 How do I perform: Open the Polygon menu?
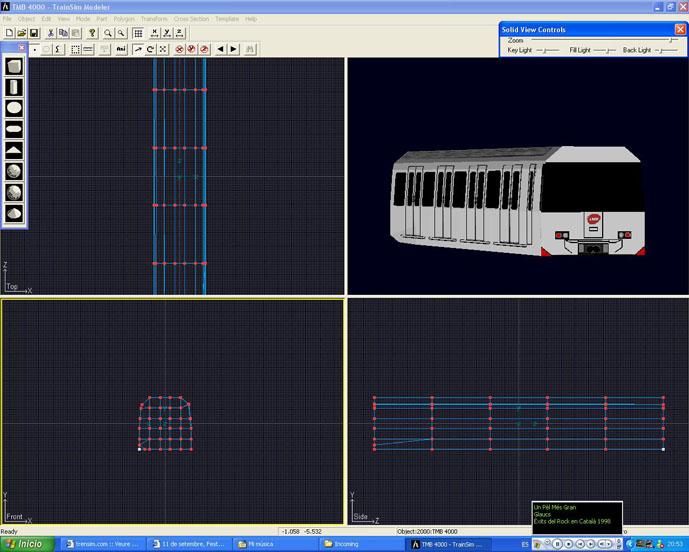point(124,19)
